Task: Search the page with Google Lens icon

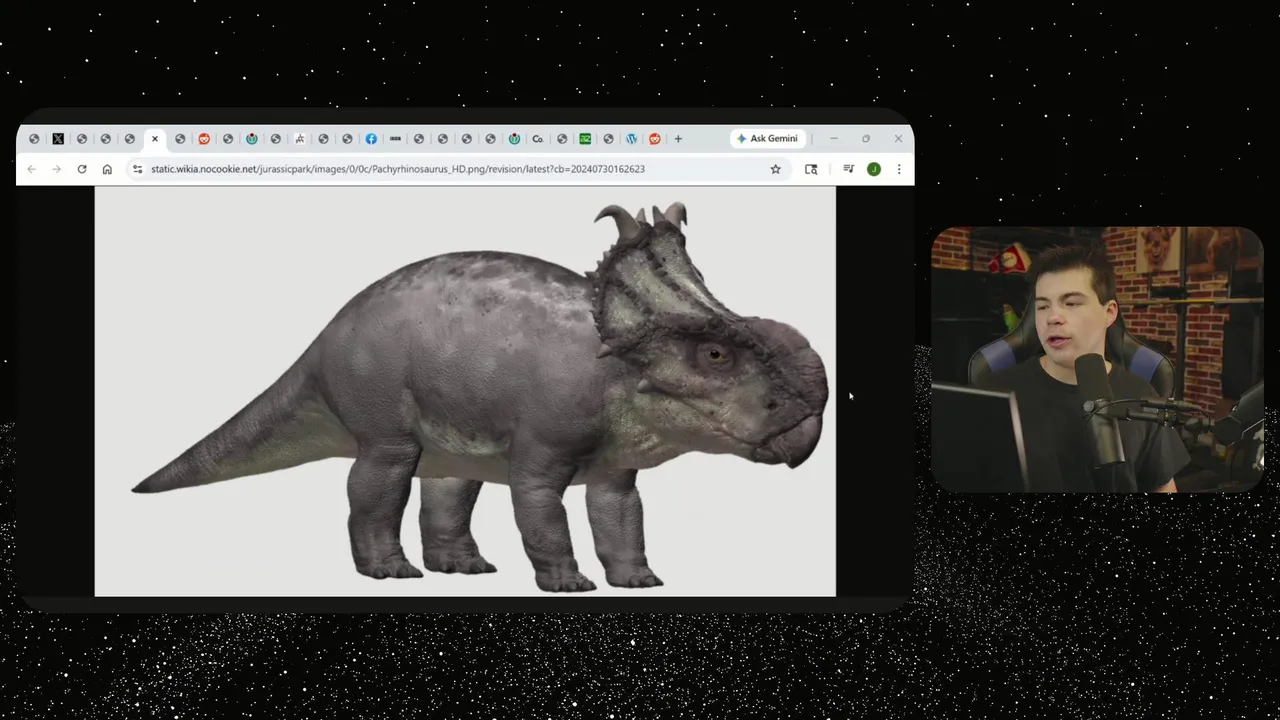Action: (x=811, y=169)
